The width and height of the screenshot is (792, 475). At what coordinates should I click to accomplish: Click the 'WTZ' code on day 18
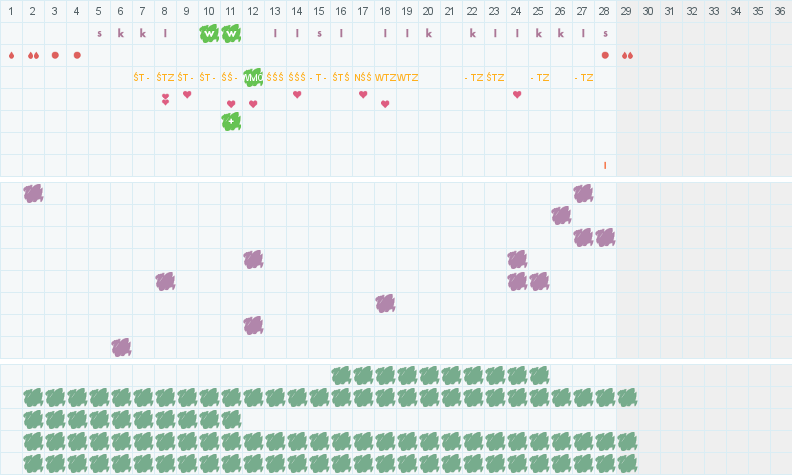pyautogui.click(x=386, y=77)
